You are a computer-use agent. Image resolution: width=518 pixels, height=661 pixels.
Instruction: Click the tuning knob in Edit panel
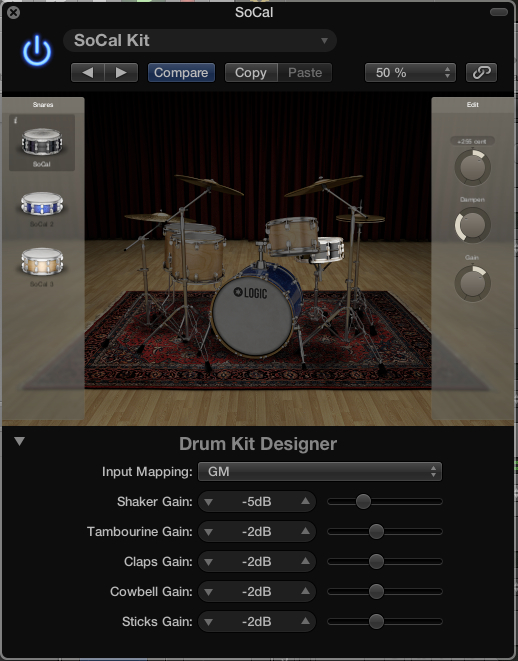coord(472,167)
